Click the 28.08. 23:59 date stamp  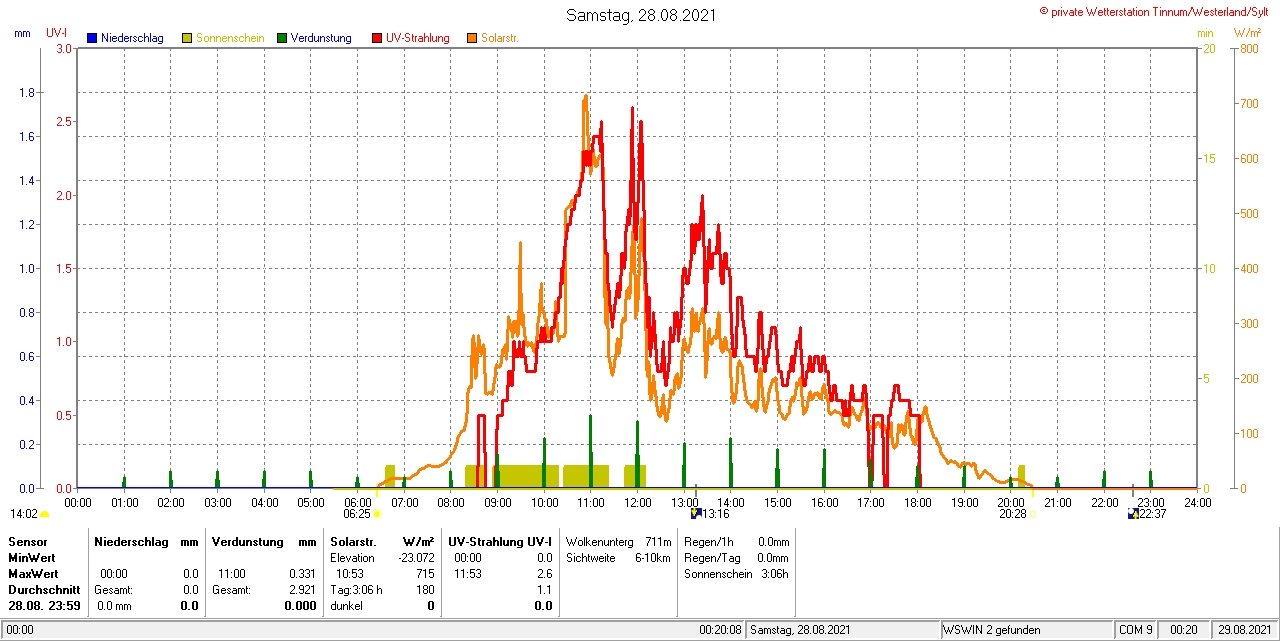44,606
